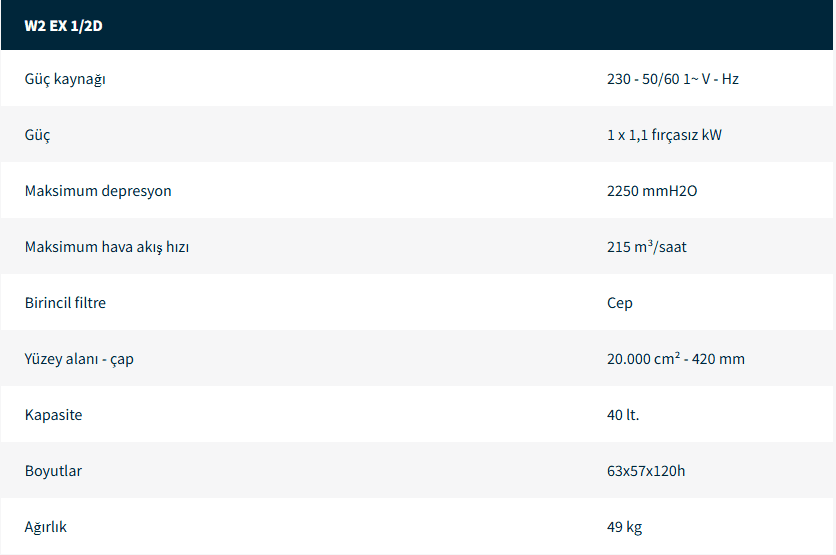
Task: Click the Boyutlar row label
Action: [53, 471]
